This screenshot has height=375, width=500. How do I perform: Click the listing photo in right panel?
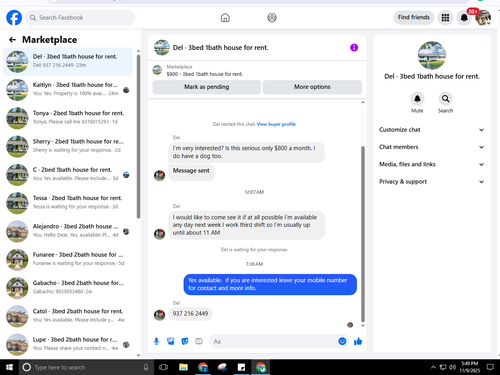click(x=432, y=55)
